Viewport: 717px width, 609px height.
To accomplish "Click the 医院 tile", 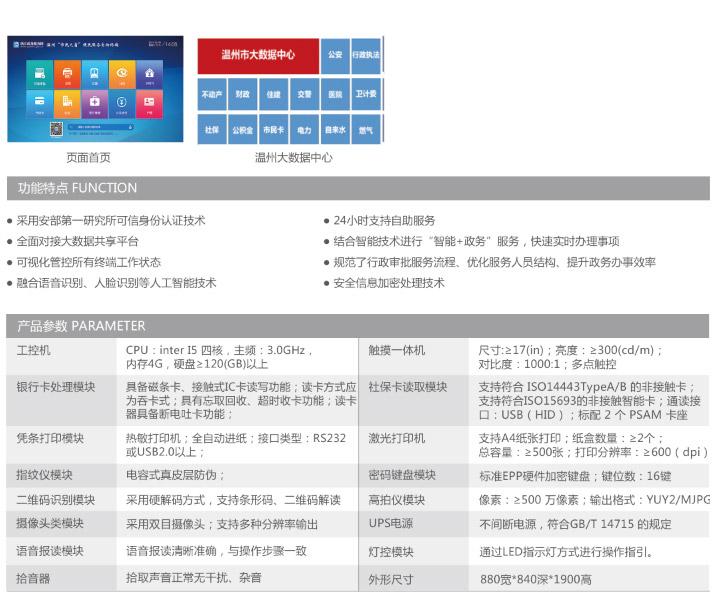I will click(x=335, y=94).
